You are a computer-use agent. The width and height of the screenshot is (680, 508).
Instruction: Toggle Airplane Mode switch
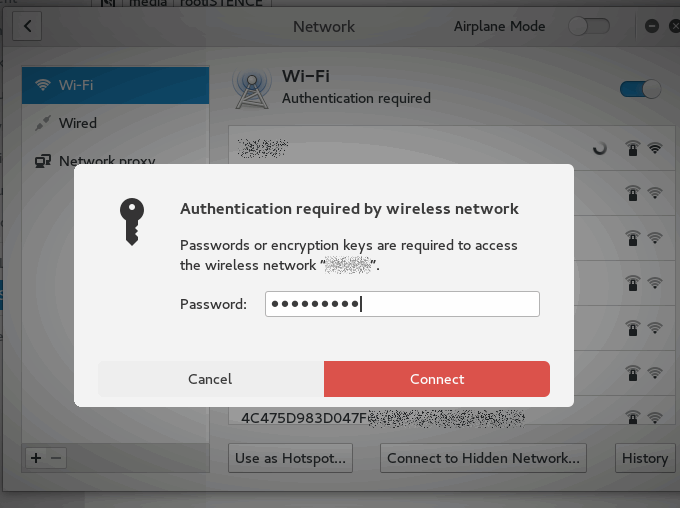tap(589, 27)
